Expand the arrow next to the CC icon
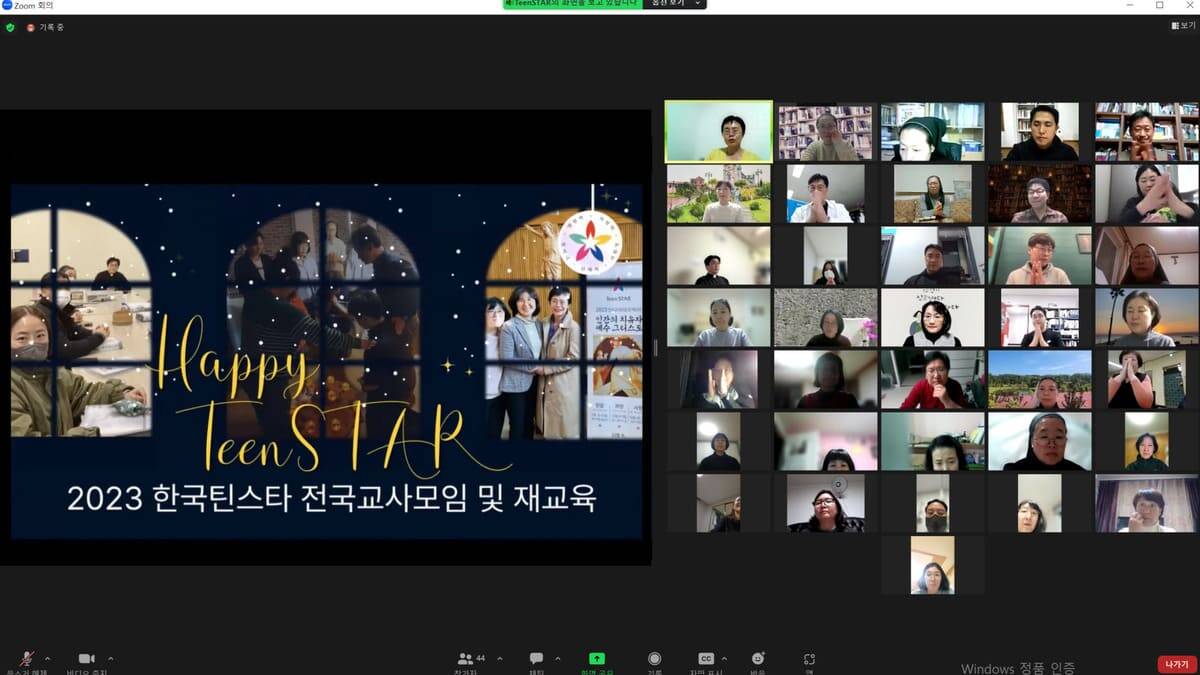The height and width of the screenshot is (675, 1200). coord(725,658)
